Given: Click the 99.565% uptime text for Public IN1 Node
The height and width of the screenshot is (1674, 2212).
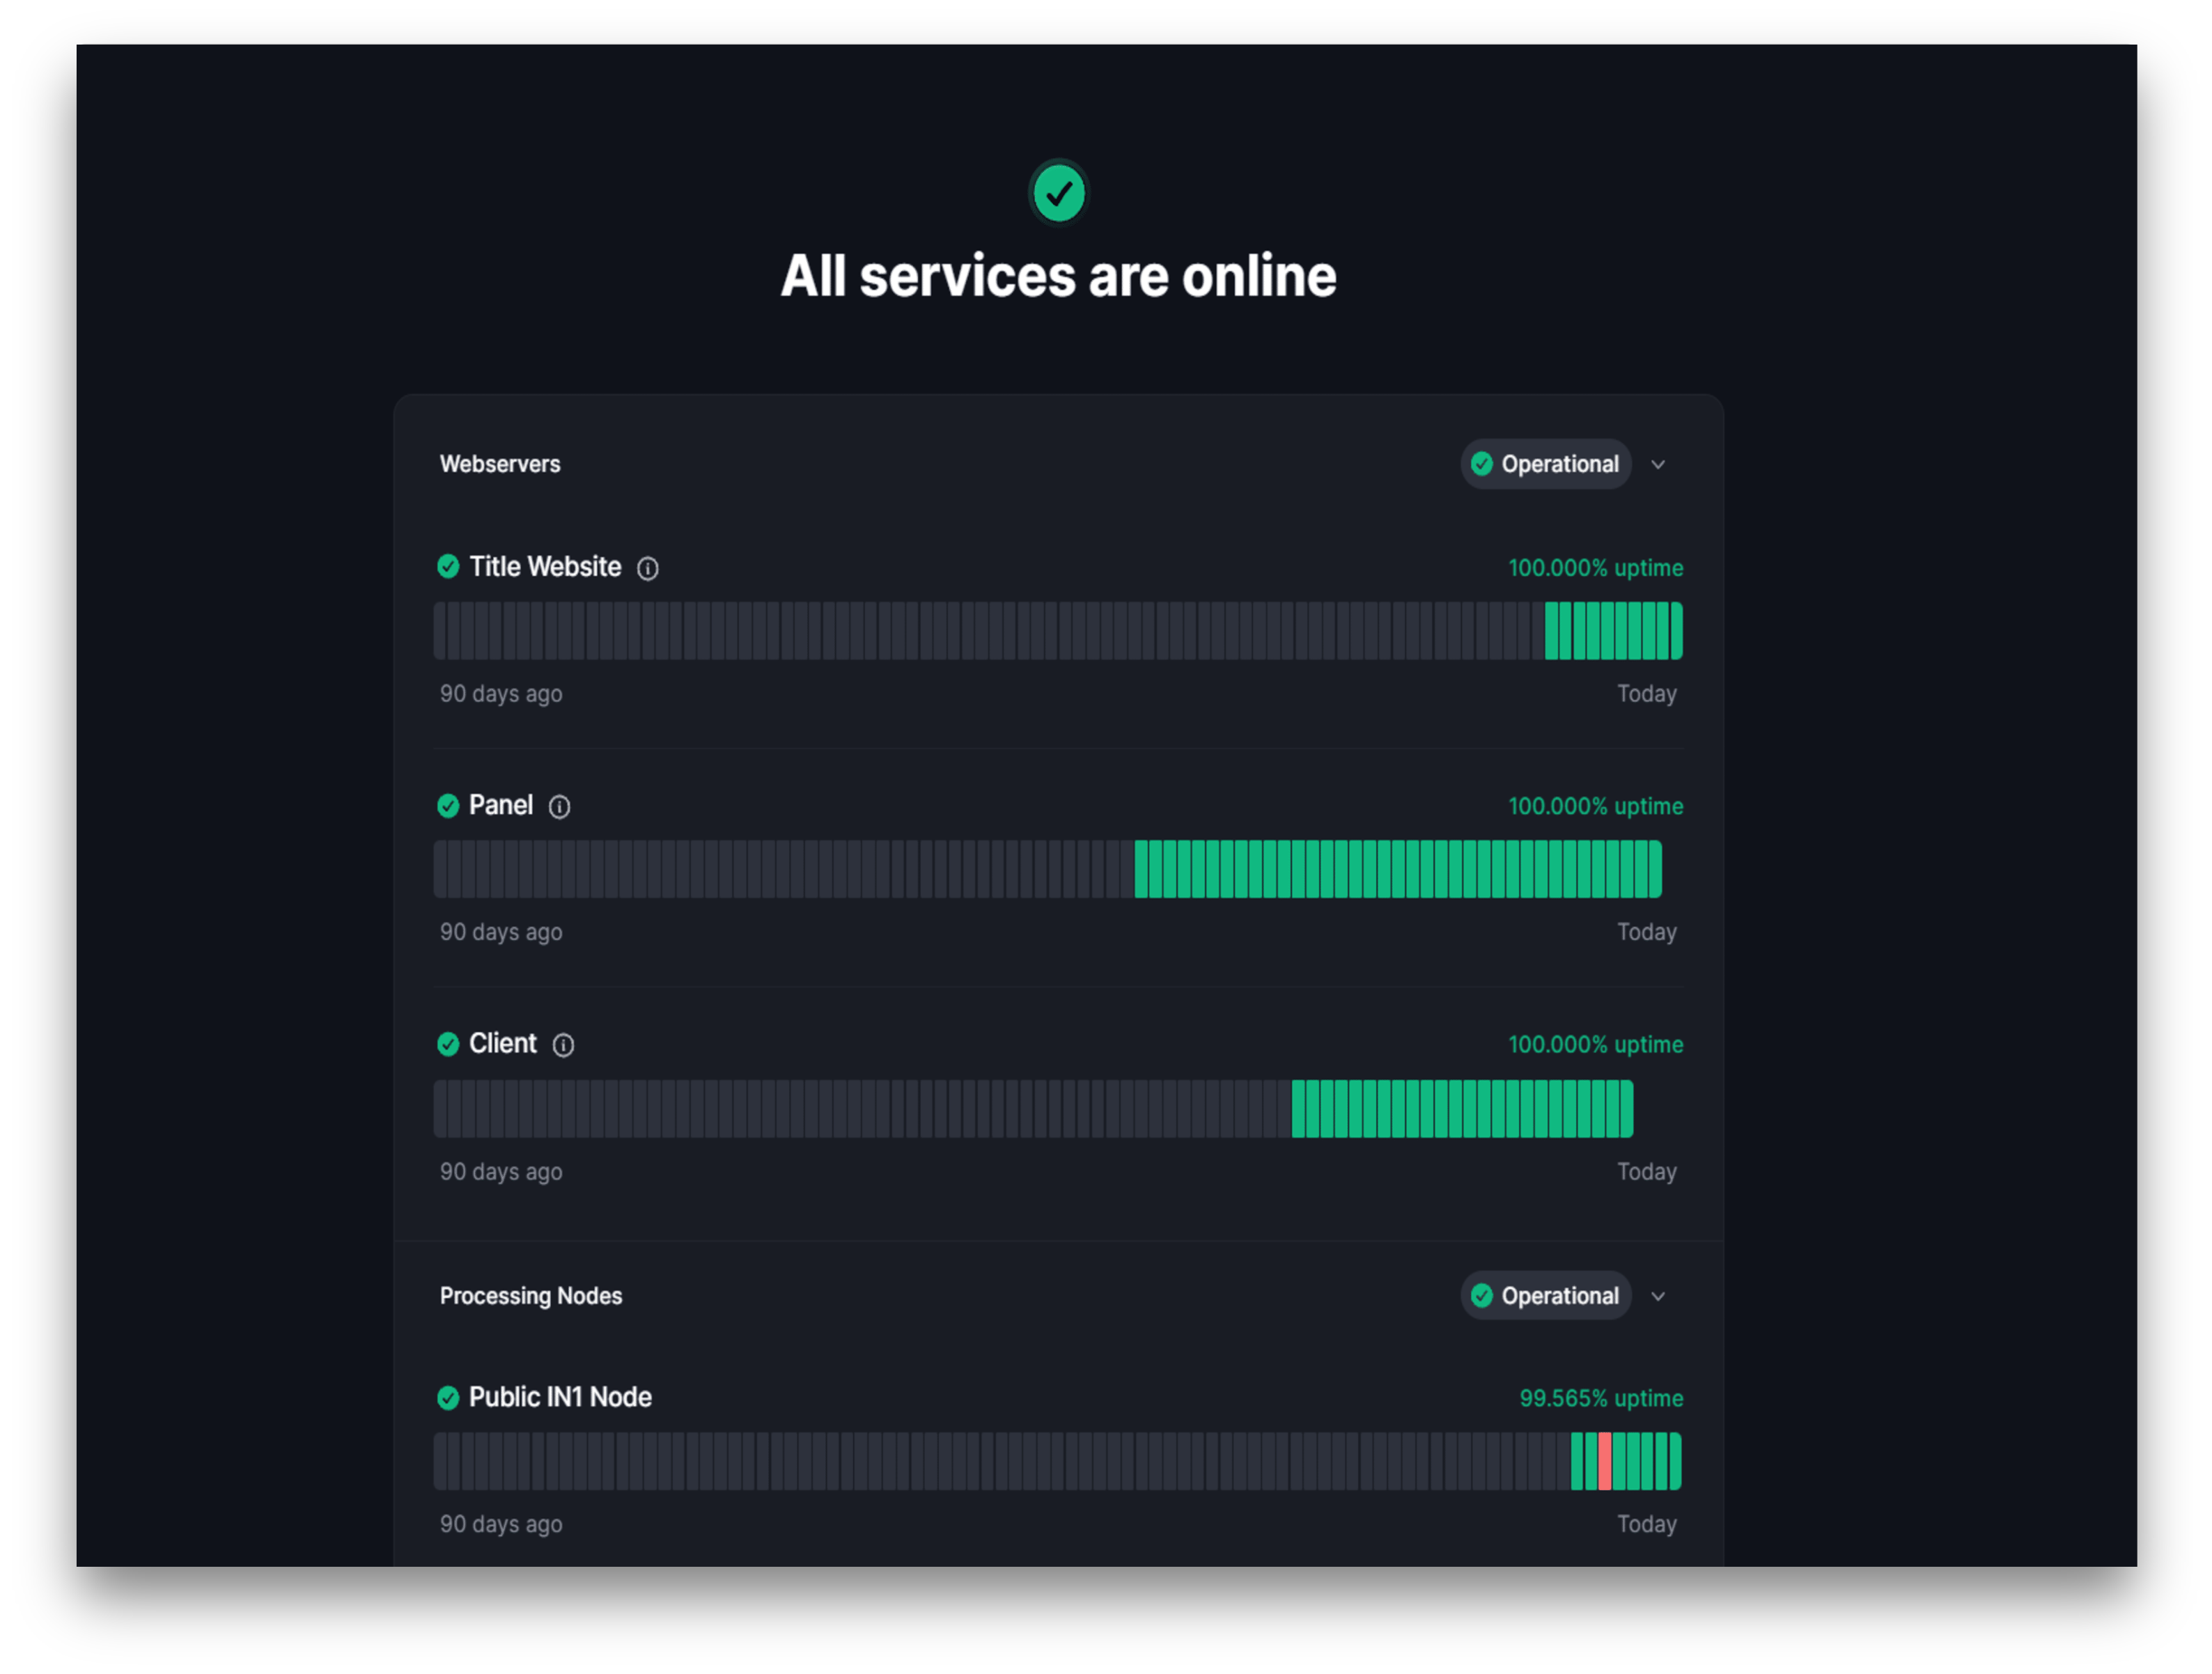Looking at the screenshot, I should coord(1601,1398).
